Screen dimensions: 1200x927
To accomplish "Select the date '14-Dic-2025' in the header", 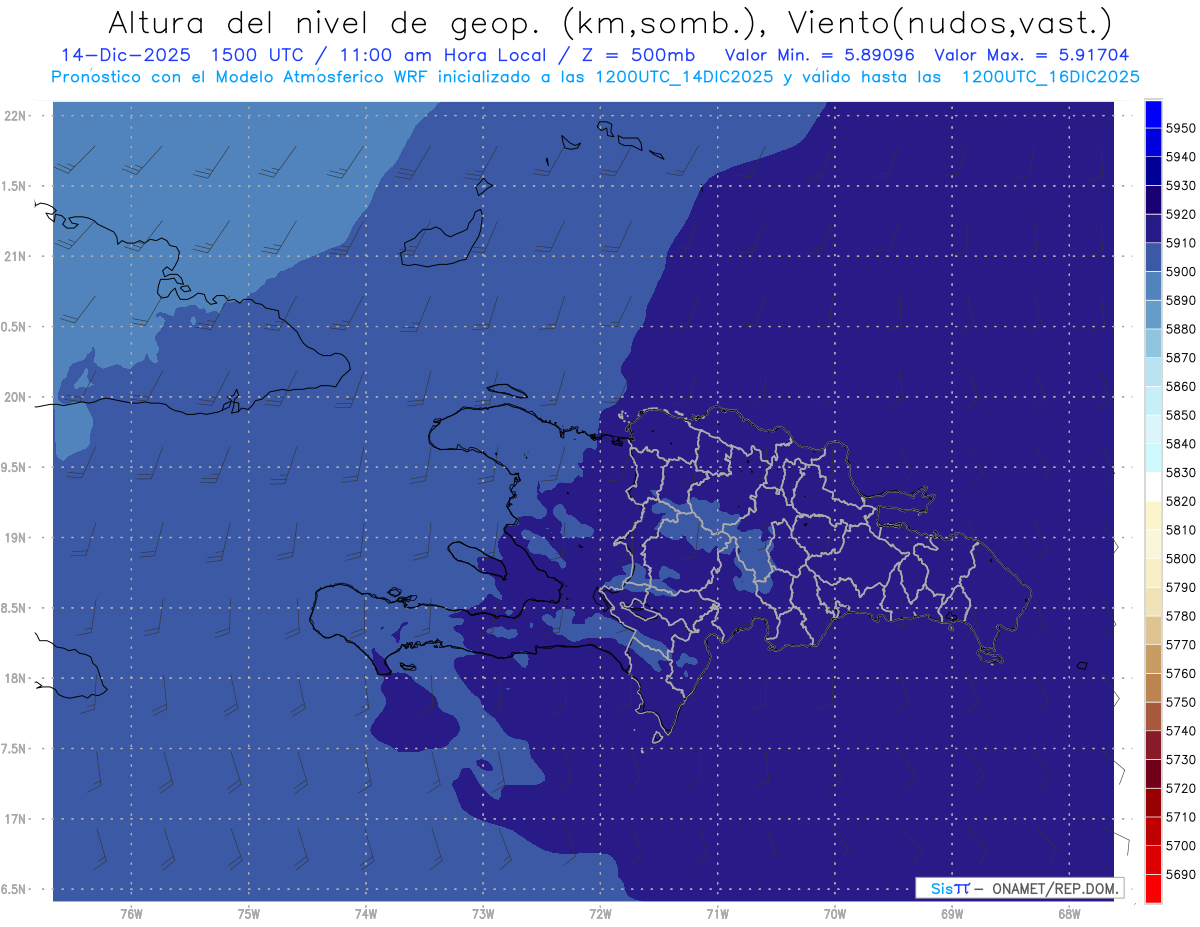I will (129, 55).
